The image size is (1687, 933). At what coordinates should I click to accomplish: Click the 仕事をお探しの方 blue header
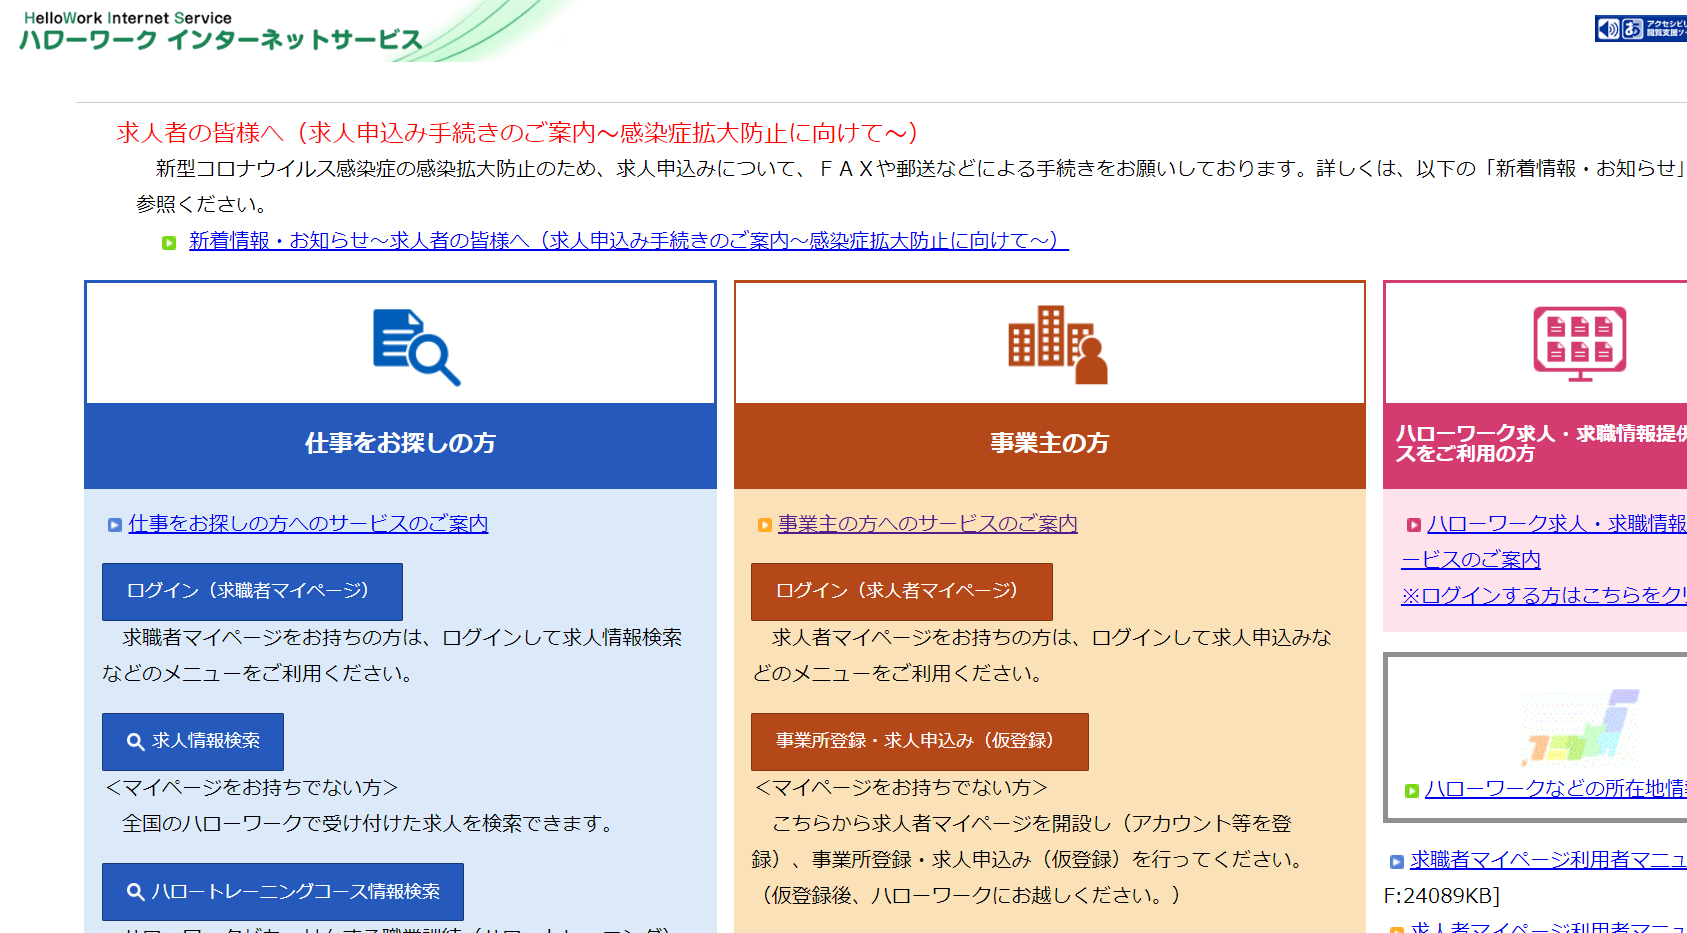[400, 444]
